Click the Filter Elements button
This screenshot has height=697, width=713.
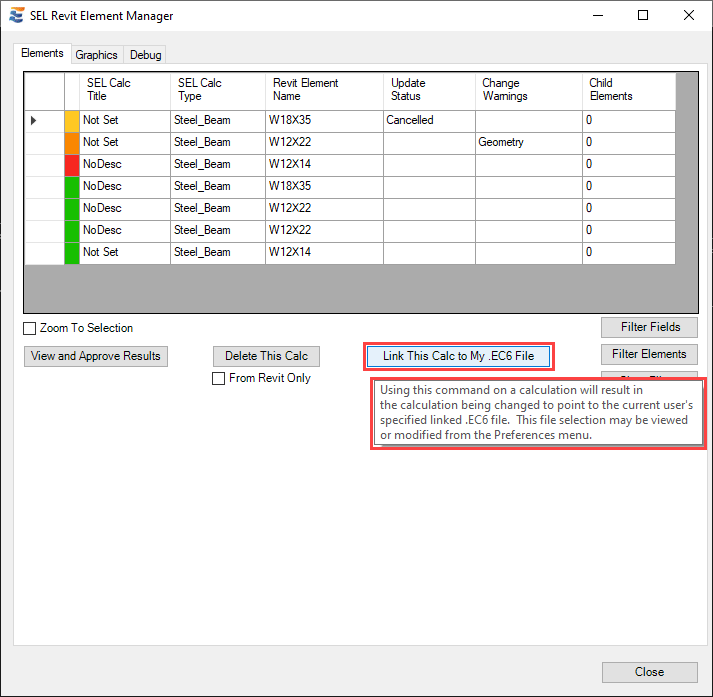coord(648,354)
